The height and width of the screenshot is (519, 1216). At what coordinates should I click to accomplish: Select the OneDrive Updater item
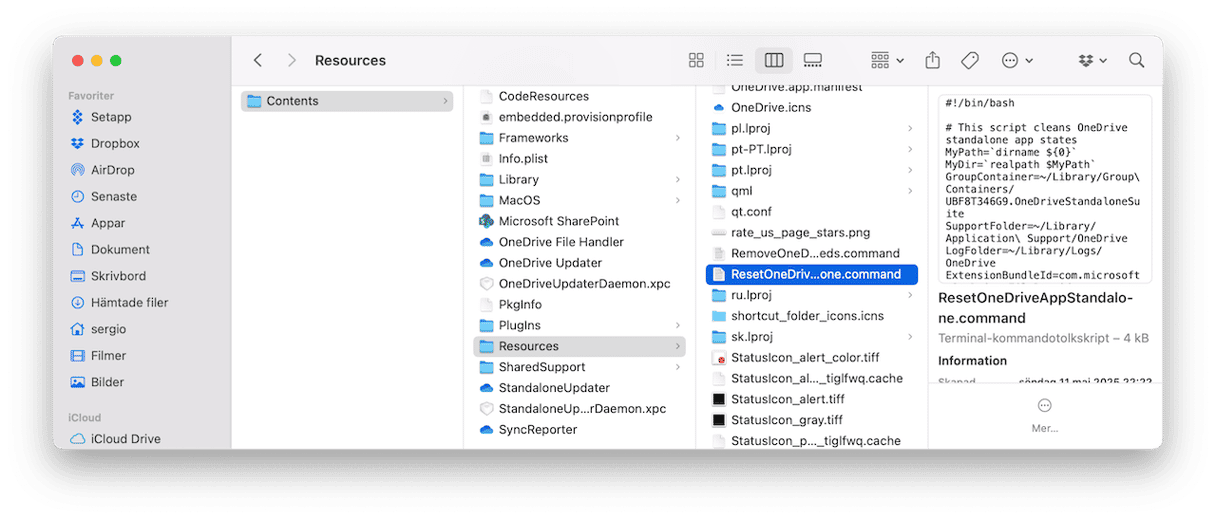coord(550,263)
